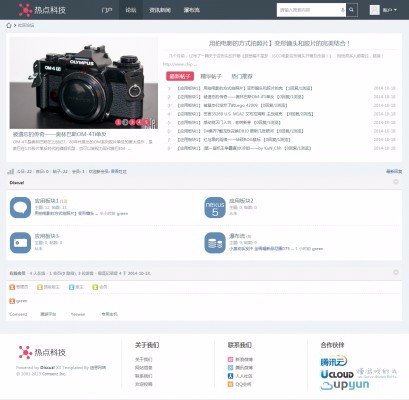409x400 pixels.
Task: Open the database stack board icon
Action: click(215, 243)
